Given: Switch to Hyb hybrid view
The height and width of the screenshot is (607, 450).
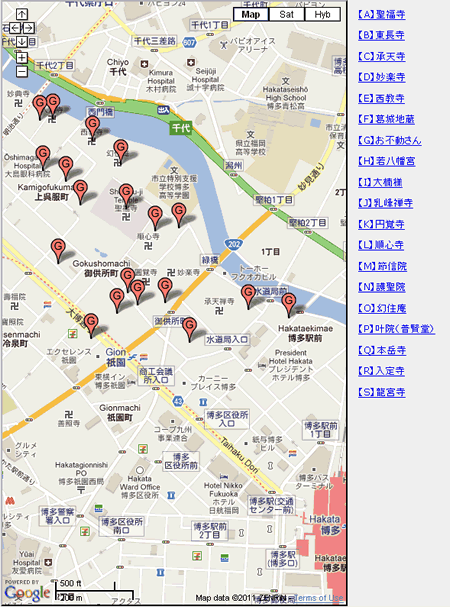Looking at the screenshot, I should [x=322, y=15].
